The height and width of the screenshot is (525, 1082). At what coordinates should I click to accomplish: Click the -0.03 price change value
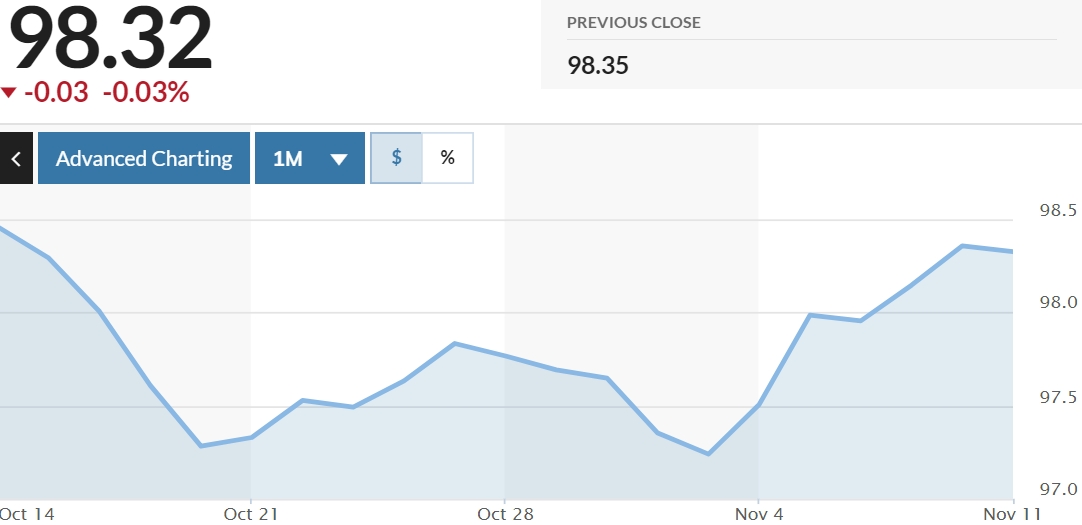click(56, 93)
